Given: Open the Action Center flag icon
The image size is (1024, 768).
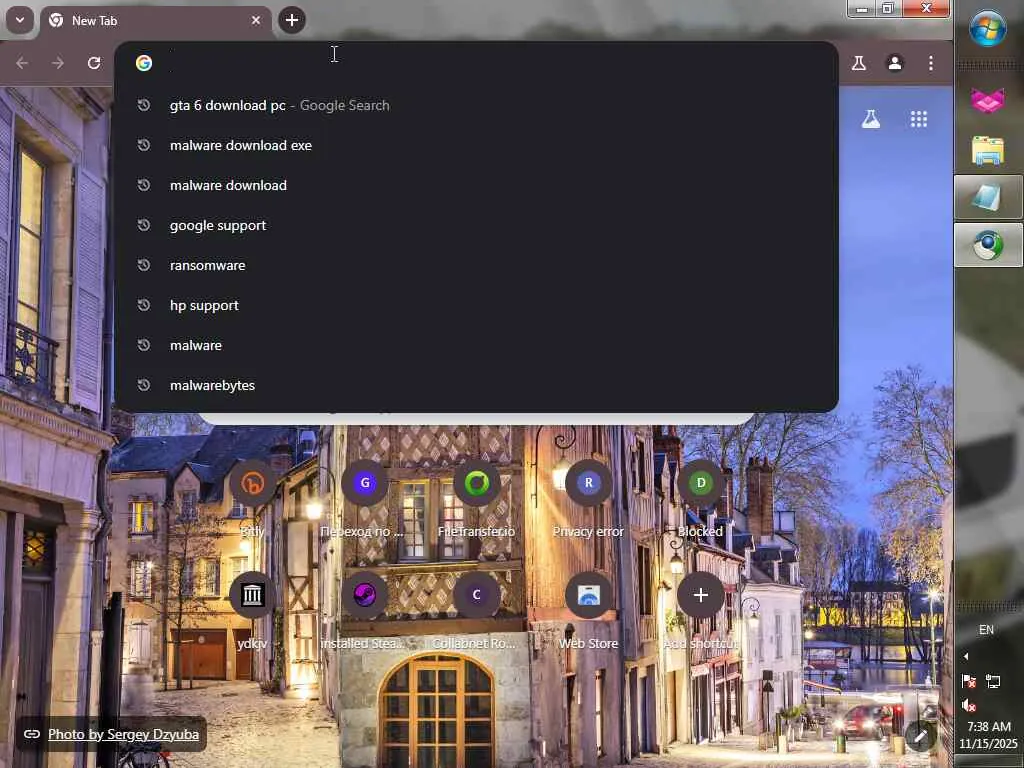Looking at the screenshot, I should point(969,682).
